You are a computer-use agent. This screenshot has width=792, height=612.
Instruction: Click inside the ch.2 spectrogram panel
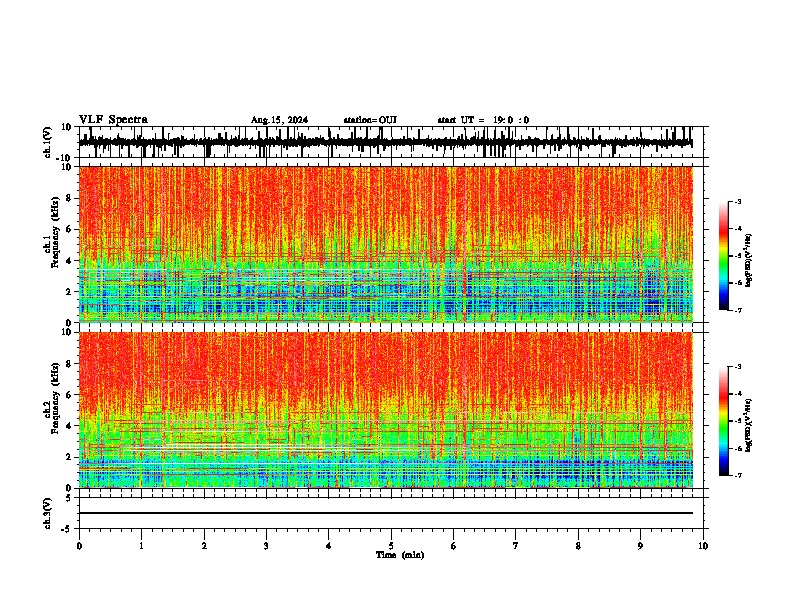pos(385,410)
